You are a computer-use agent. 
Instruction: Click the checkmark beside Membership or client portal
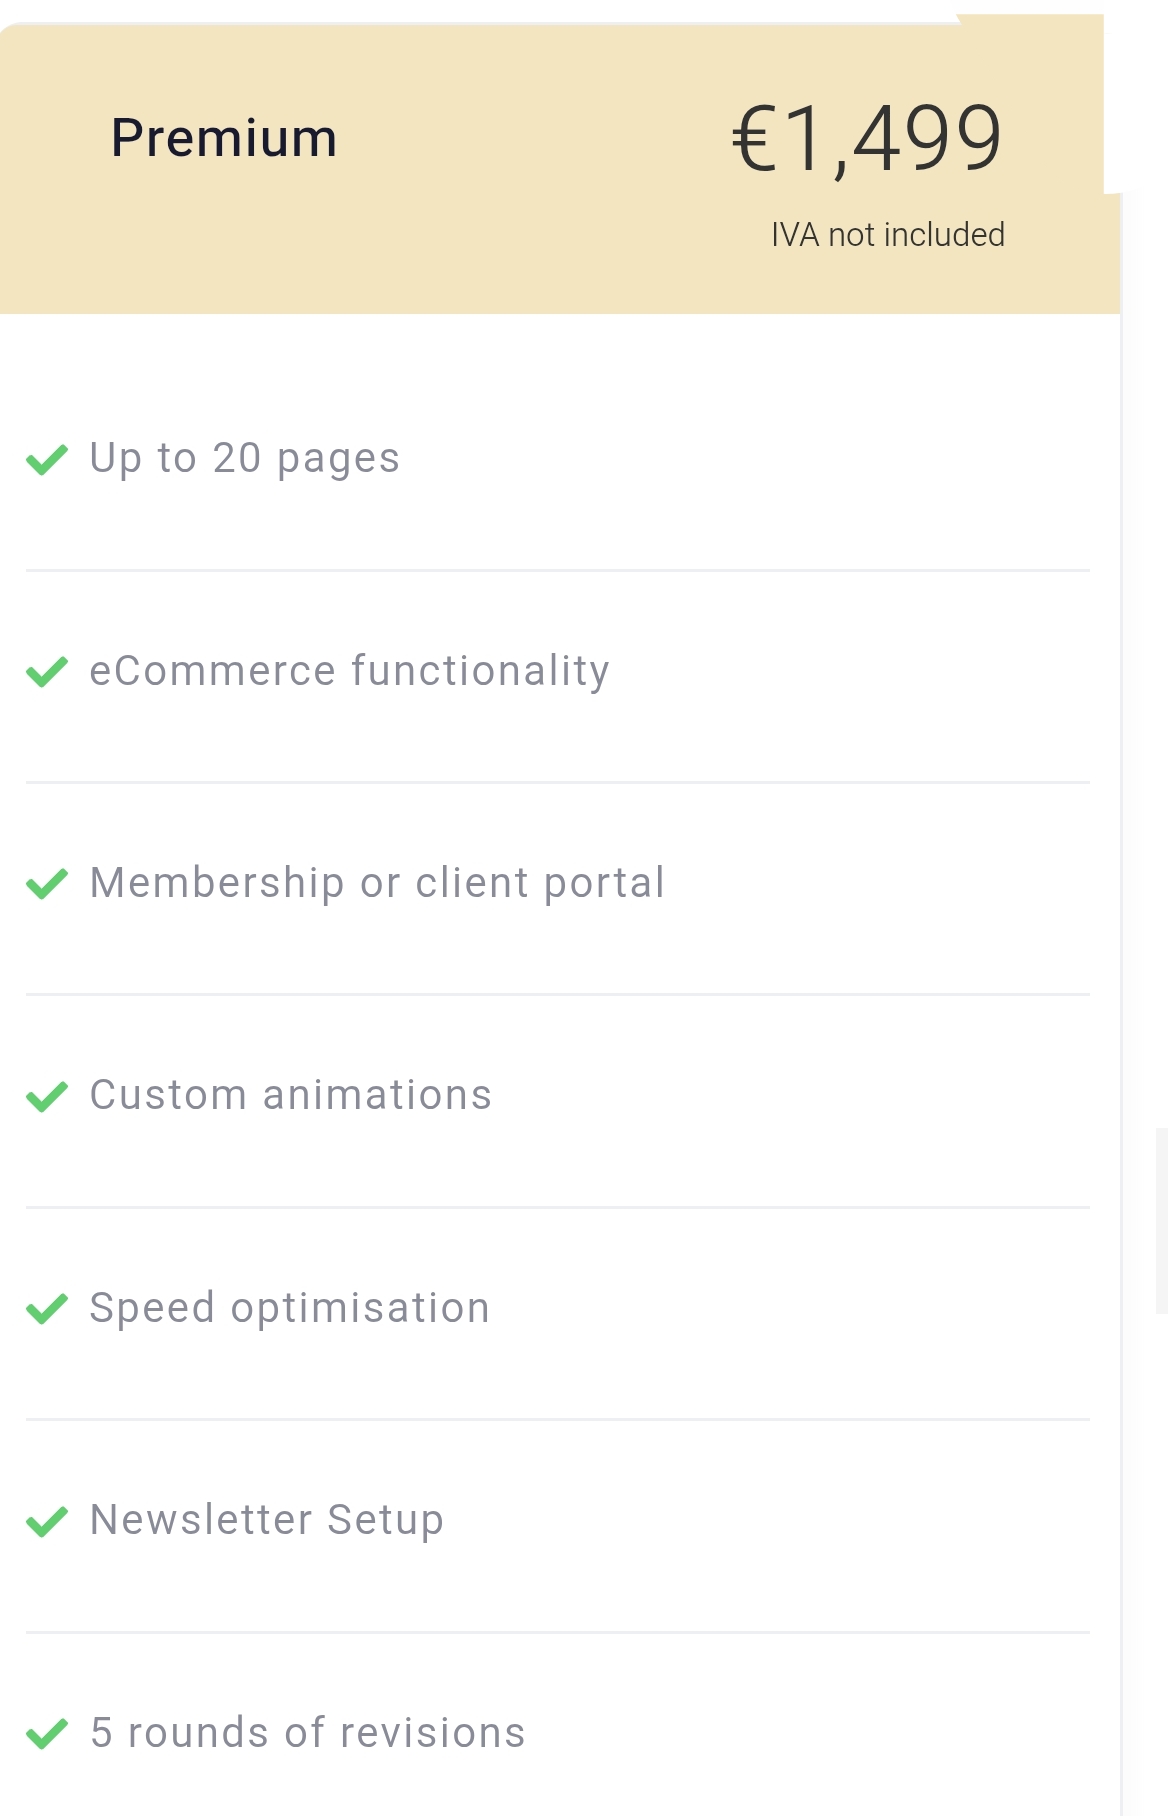[47, 884]
